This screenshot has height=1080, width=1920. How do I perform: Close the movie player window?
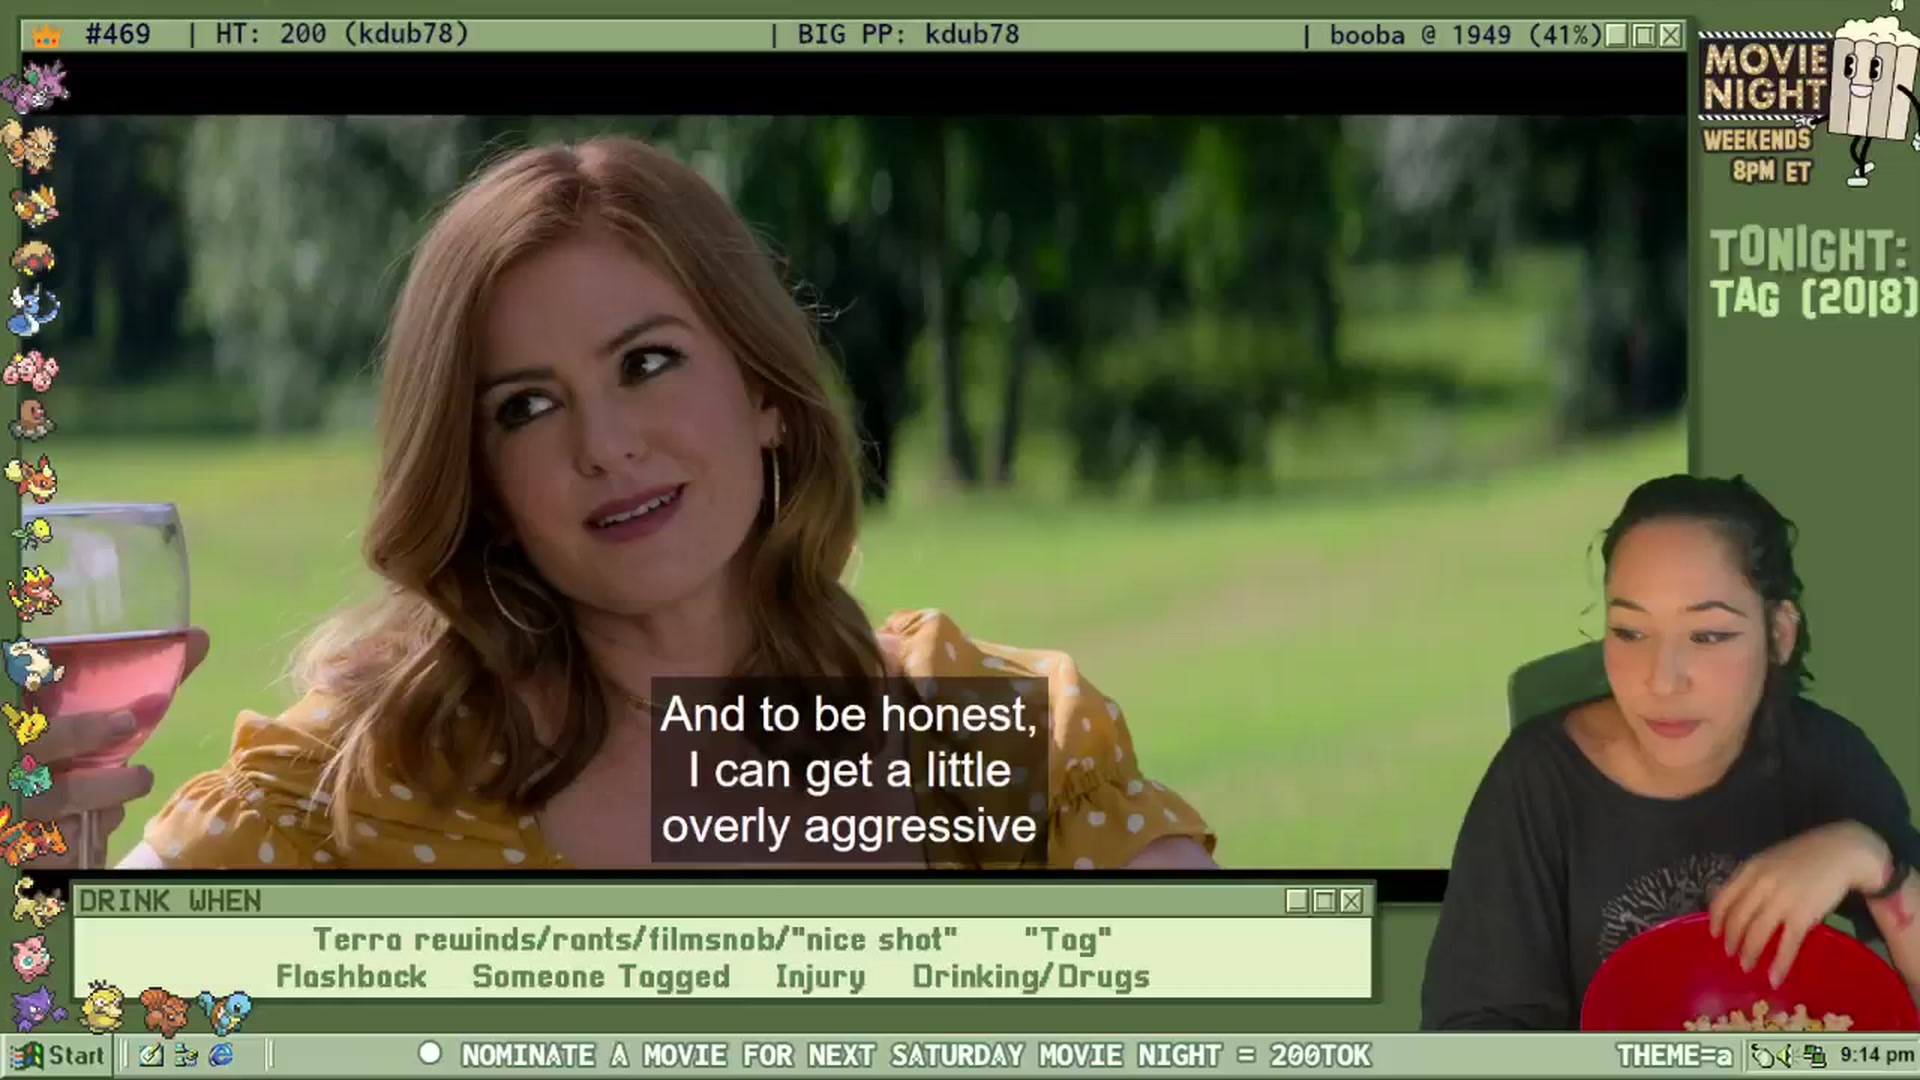point(1670,35)
